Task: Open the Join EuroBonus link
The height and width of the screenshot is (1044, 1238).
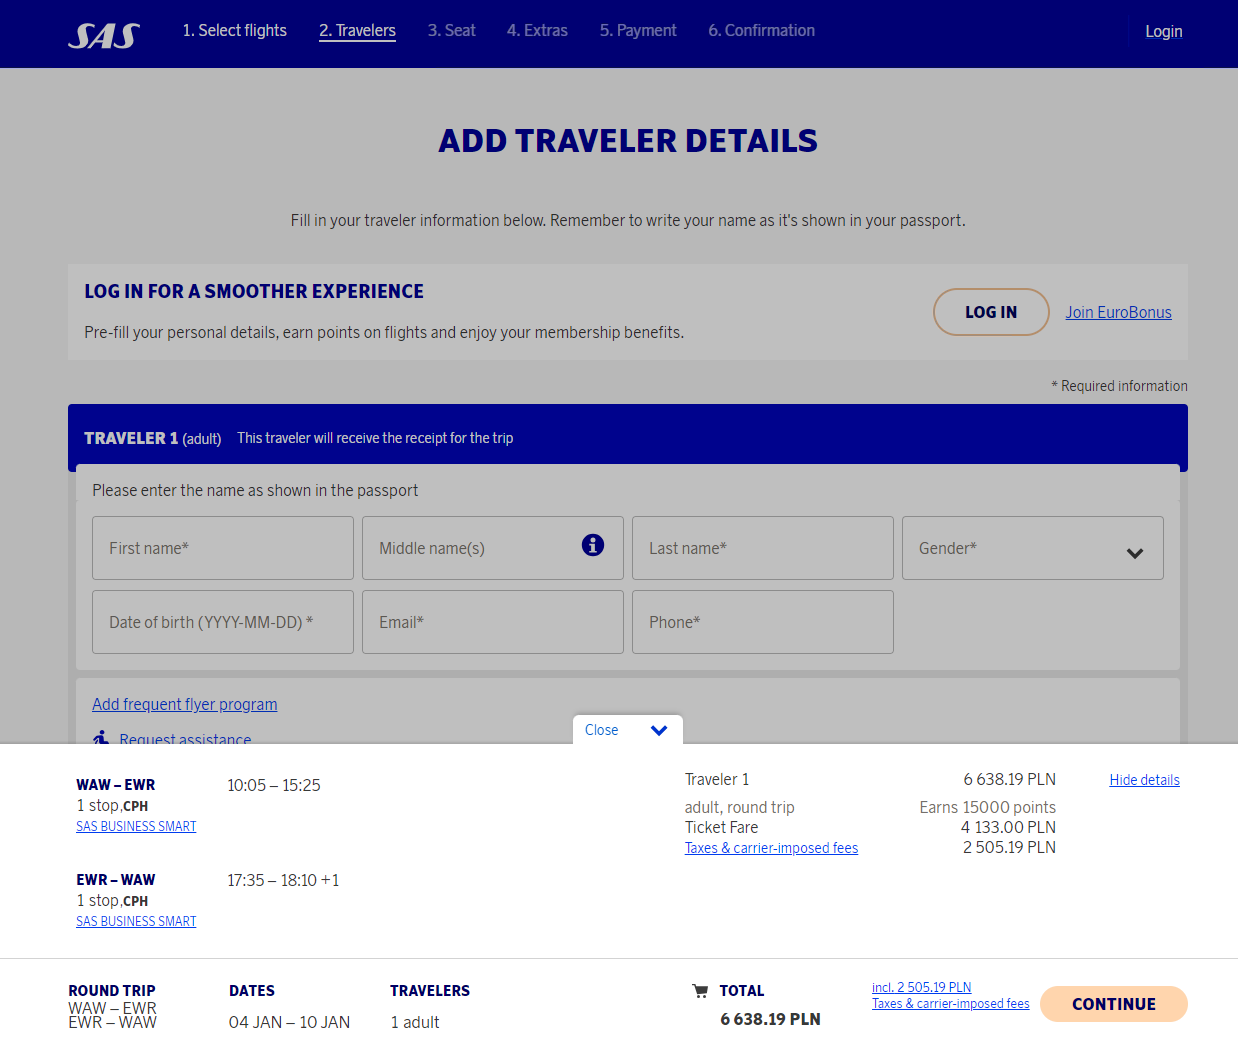Action: (1118, 312)
